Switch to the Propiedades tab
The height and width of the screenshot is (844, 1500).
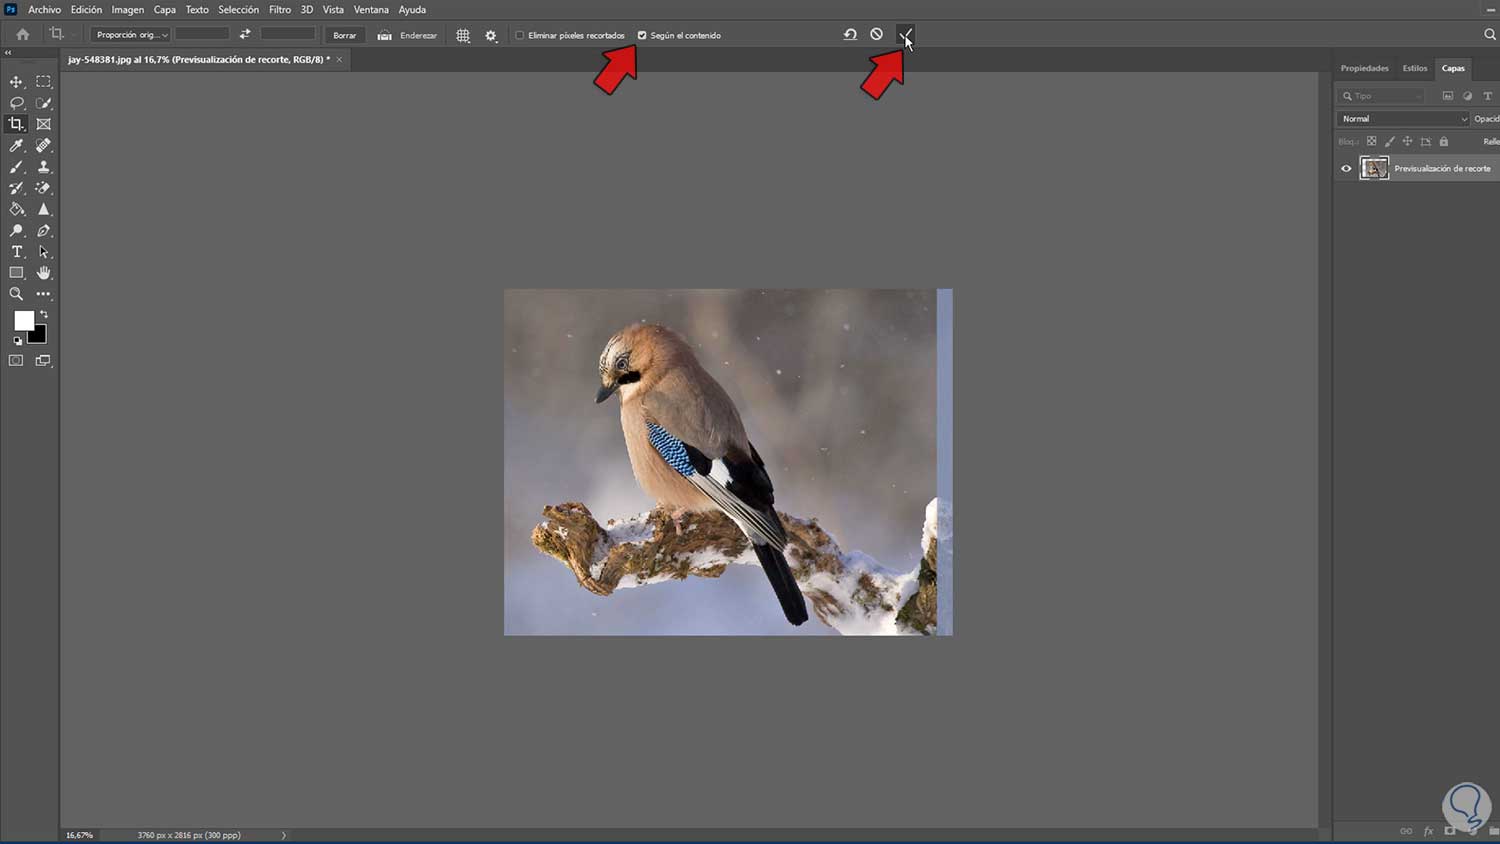point(1364,68)
